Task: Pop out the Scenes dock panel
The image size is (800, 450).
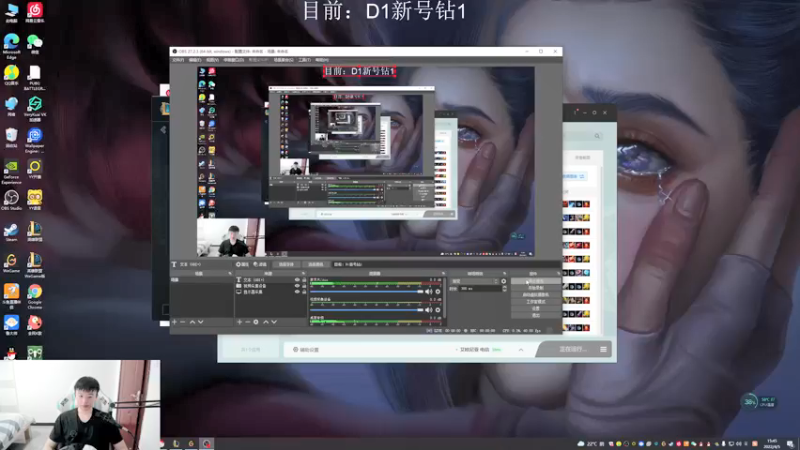Action: coord(230,273)
